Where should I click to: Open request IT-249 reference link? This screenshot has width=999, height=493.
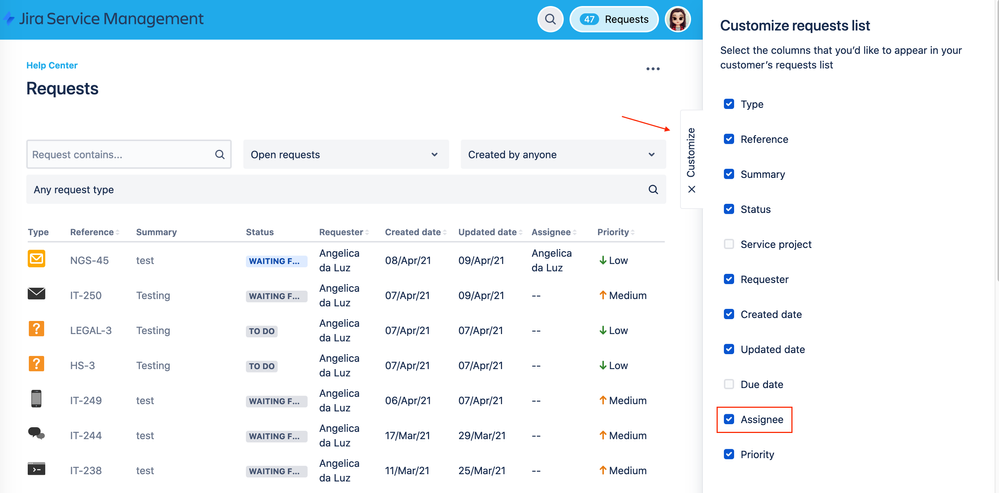click(85, 401)
